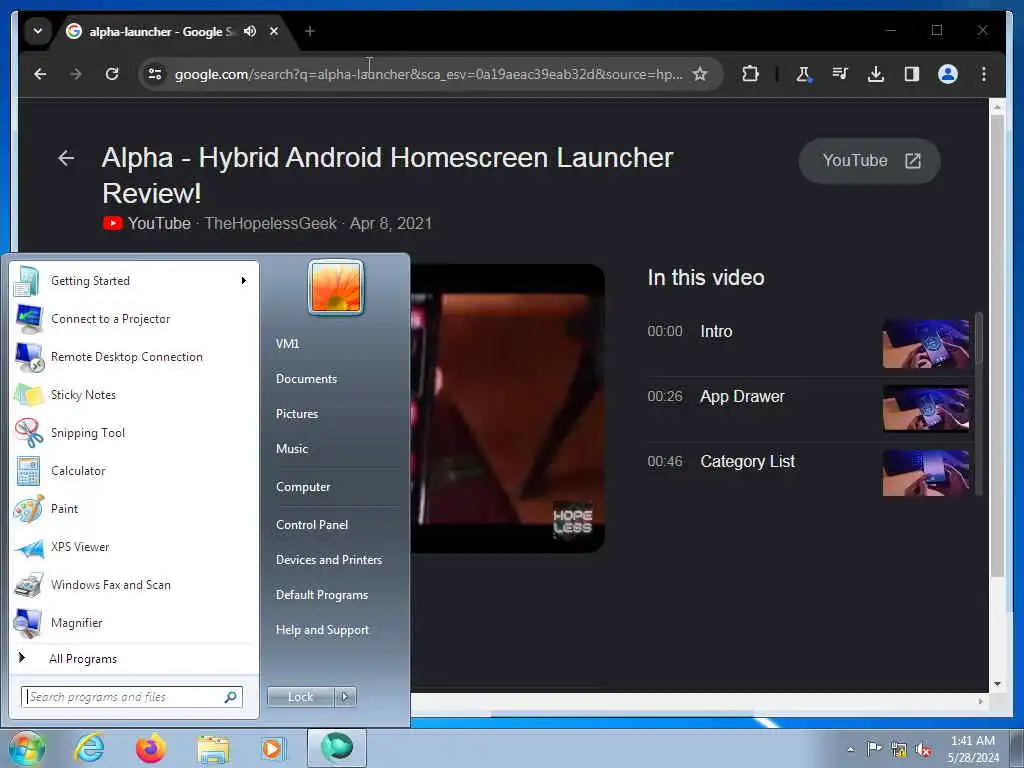Click the address bar URL field
The height and width of the screenshot is (768, 1024).
(428, 74)
